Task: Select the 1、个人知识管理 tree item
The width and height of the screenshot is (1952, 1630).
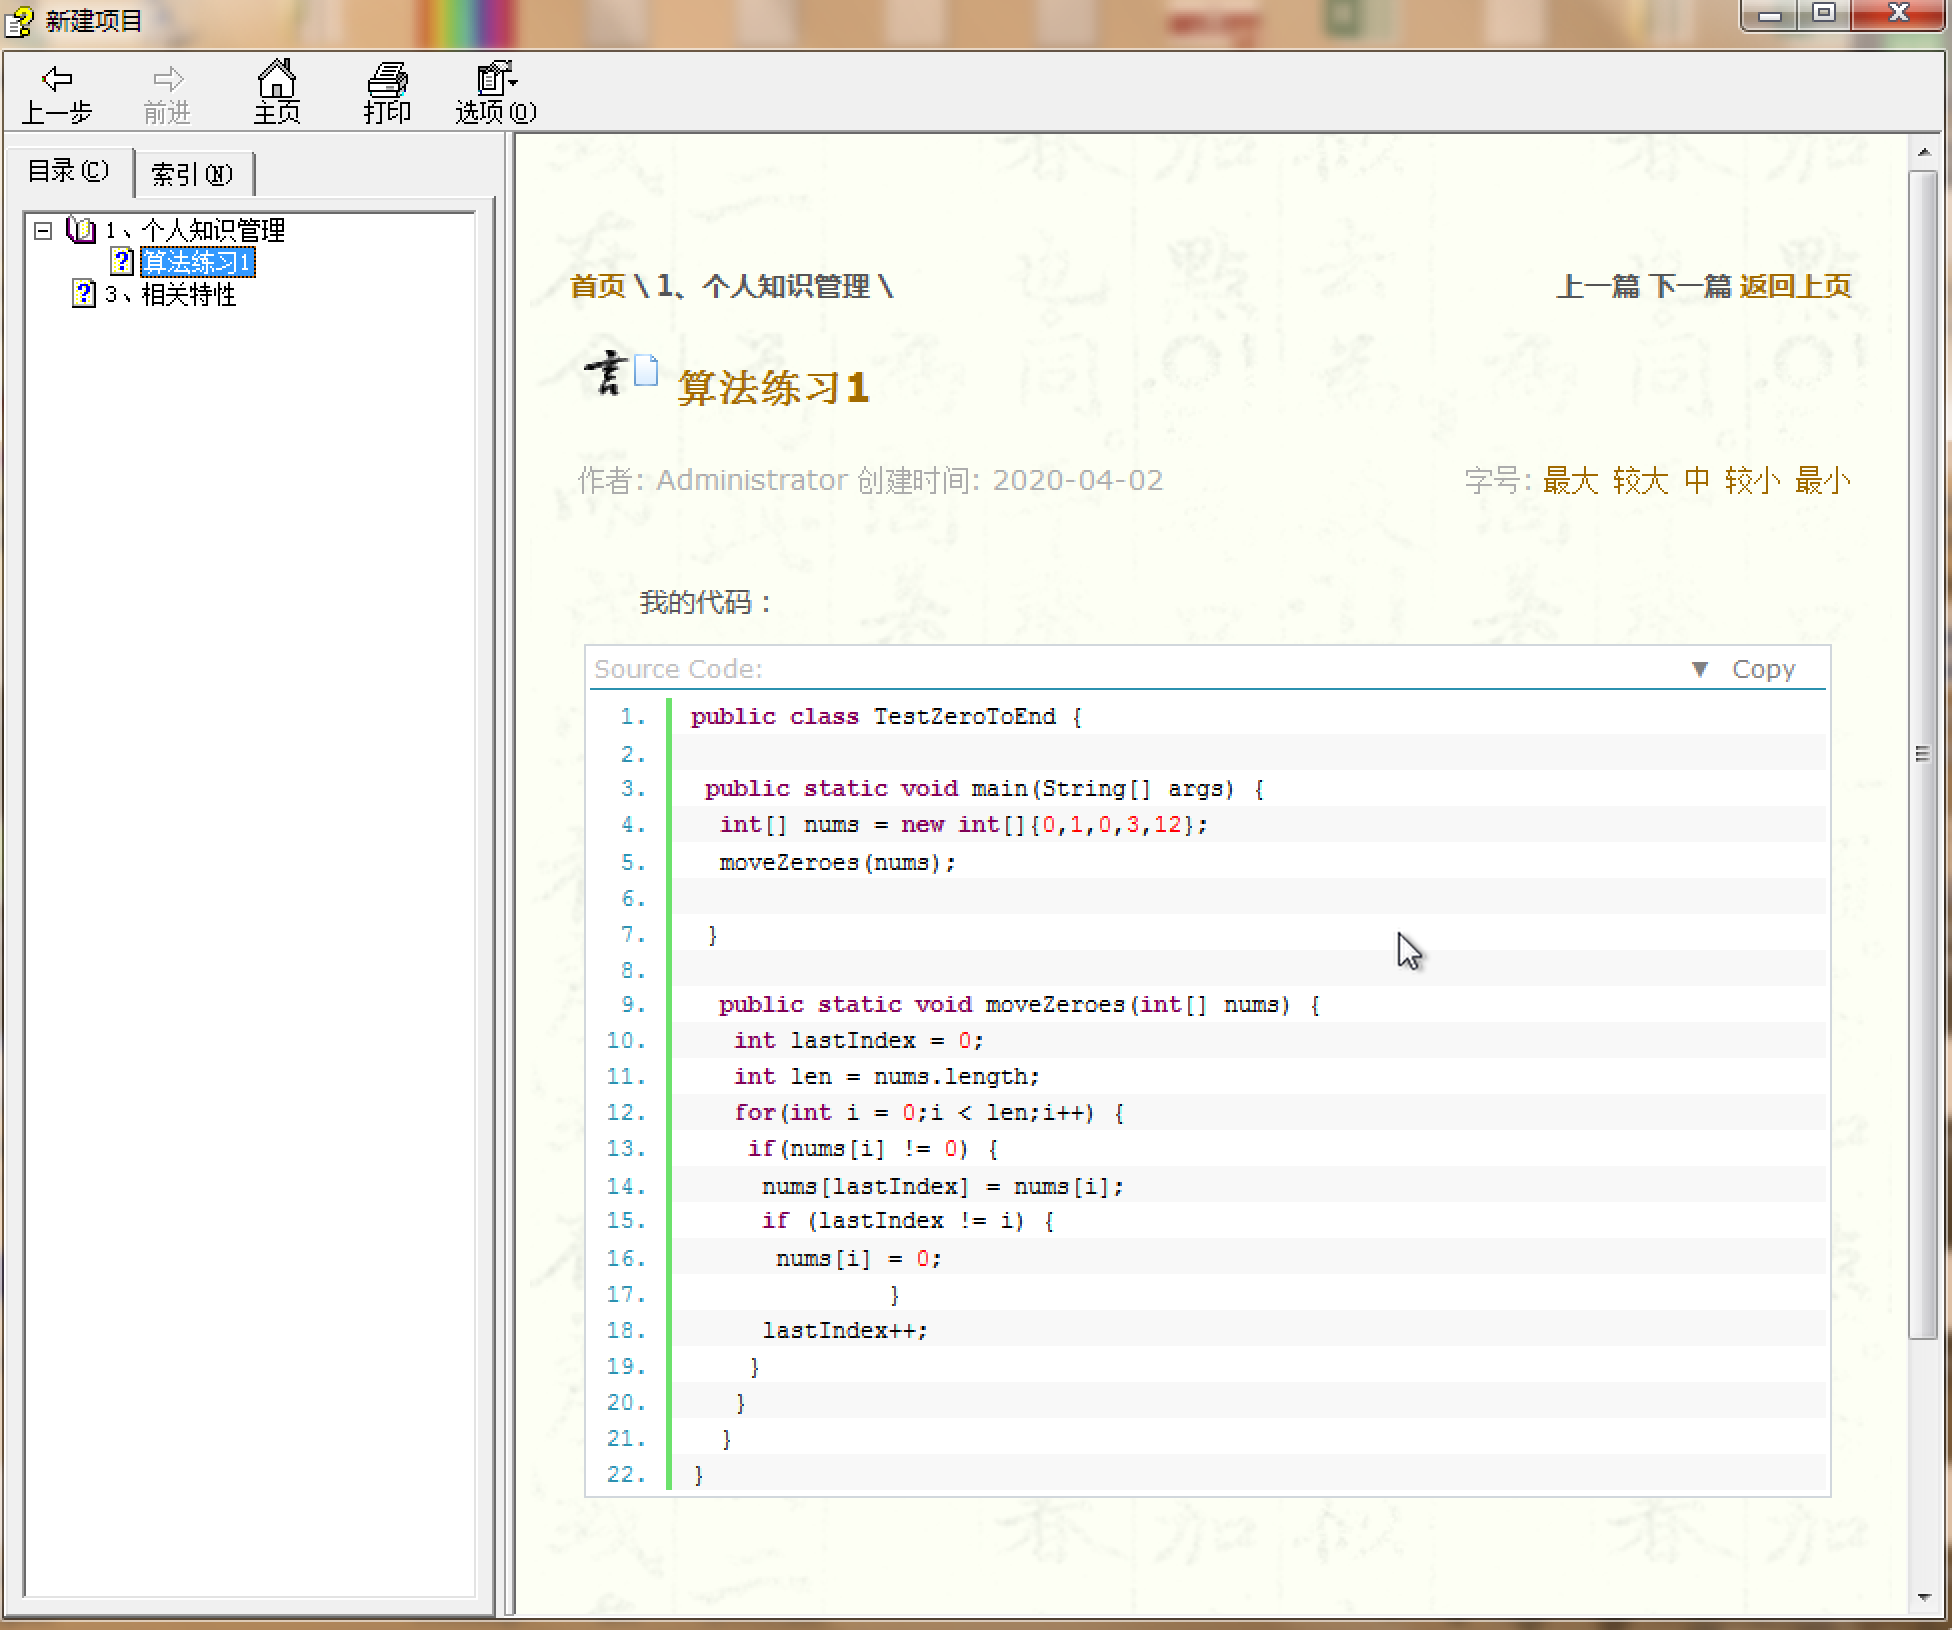Action: click(x=196, y=231)
